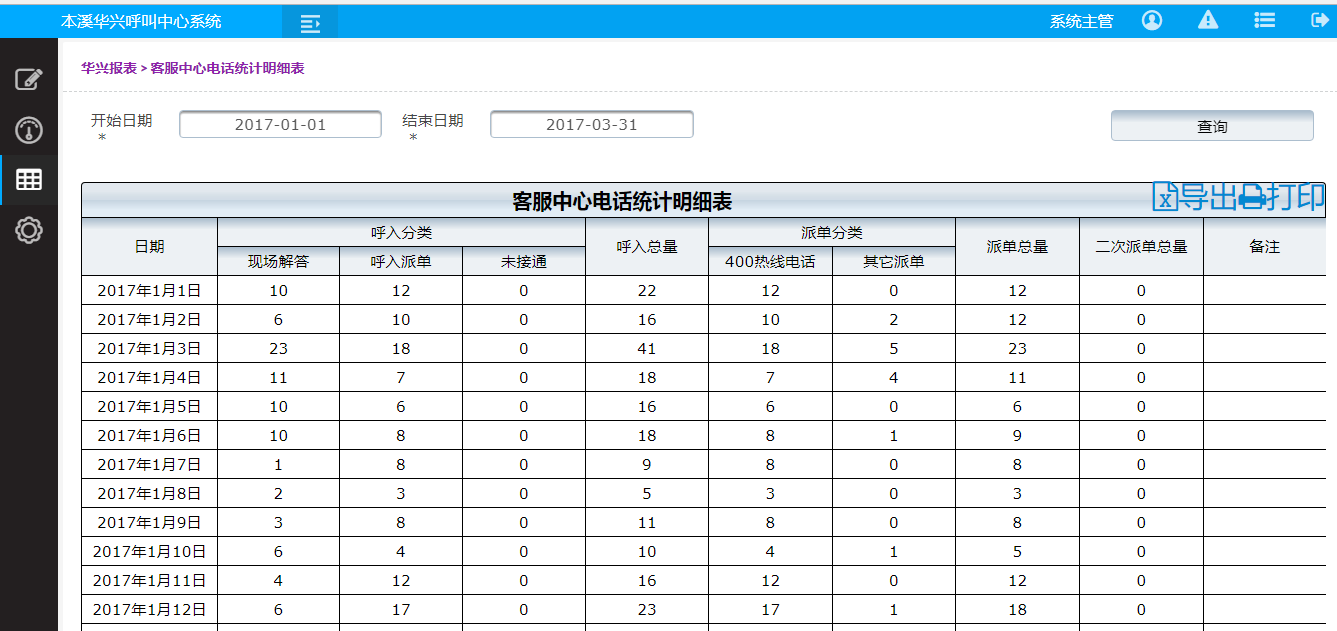Viewport: 1337px width, 631px height.
Task: Open the list icon in the top bar
Action: coord(1264,19)
